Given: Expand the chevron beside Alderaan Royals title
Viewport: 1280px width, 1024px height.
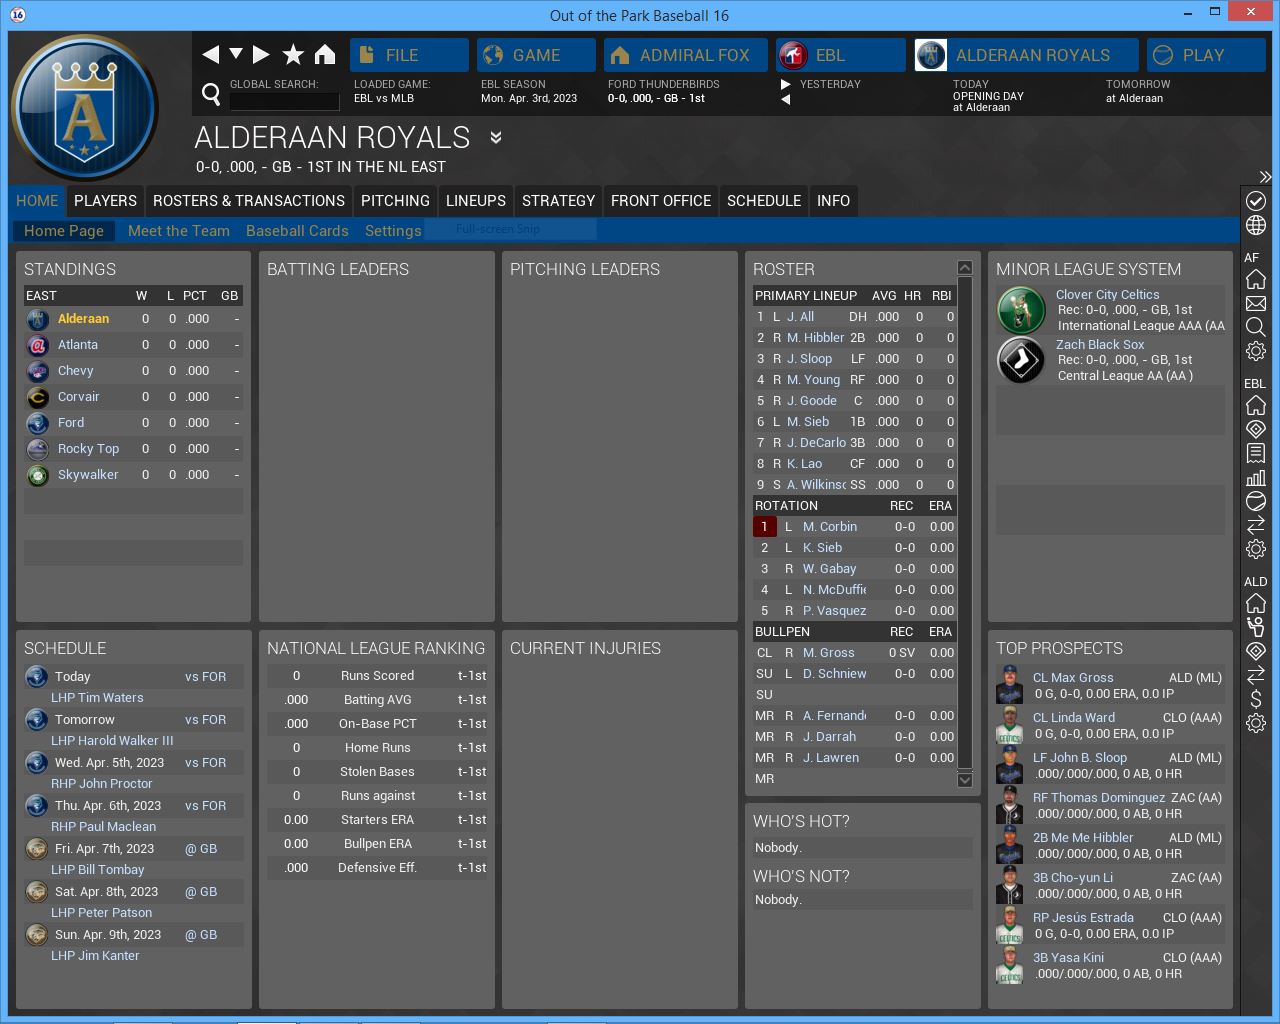Looking at the screenshot, I should [x=496, y=137].
